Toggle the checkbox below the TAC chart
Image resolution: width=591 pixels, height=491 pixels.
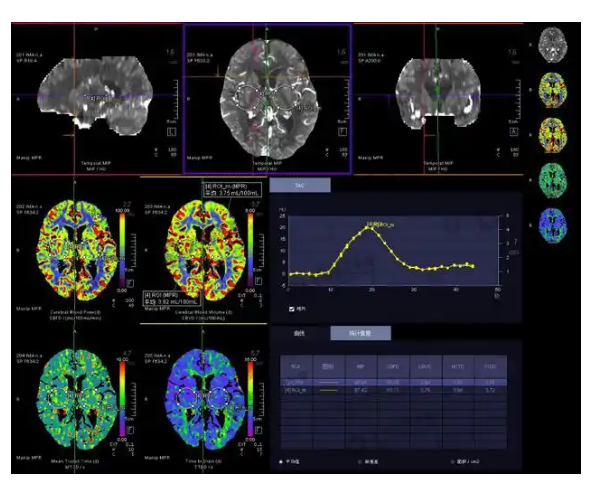point(291,309)
